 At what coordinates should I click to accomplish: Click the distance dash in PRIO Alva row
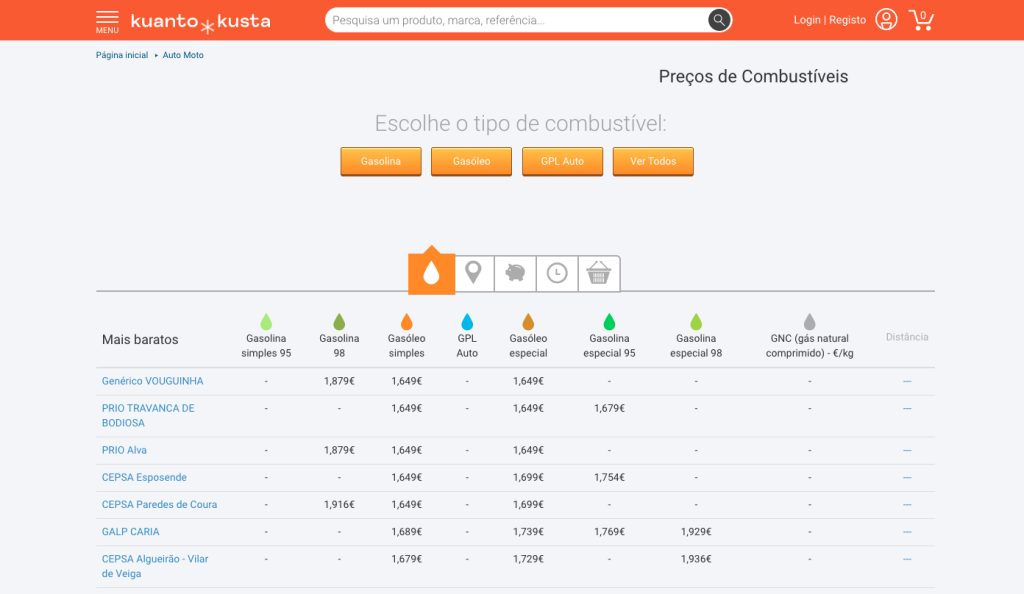click(907, 450)
